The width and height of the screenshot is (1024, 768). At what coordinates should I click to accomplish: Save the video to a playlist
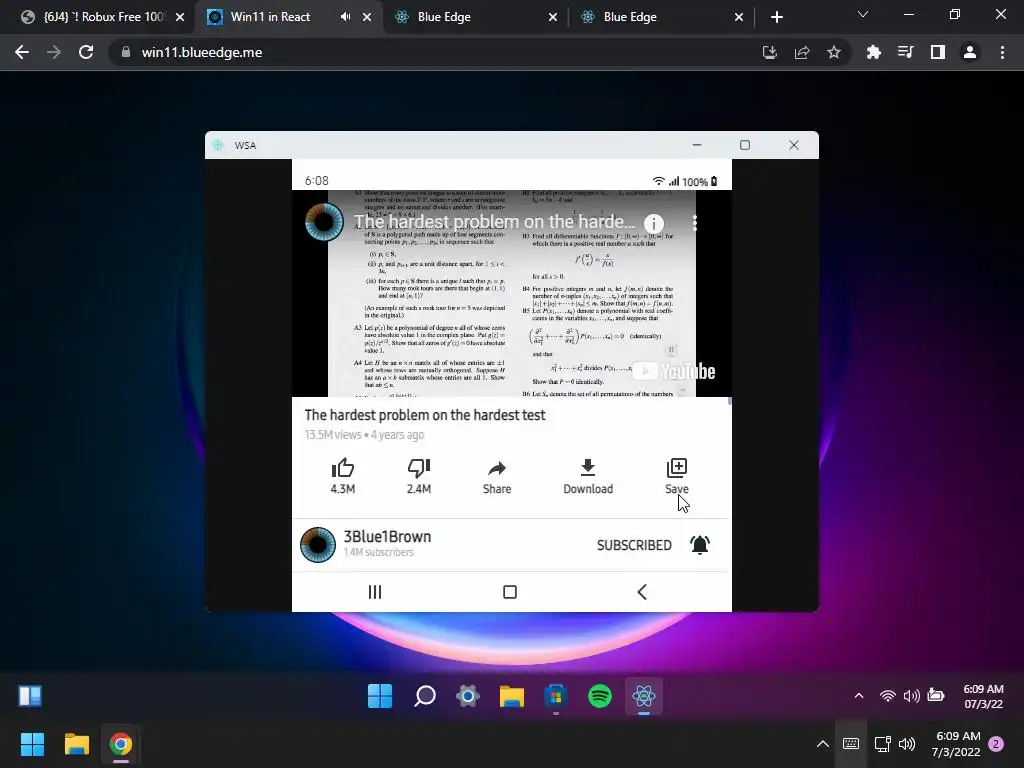(677, 476)
